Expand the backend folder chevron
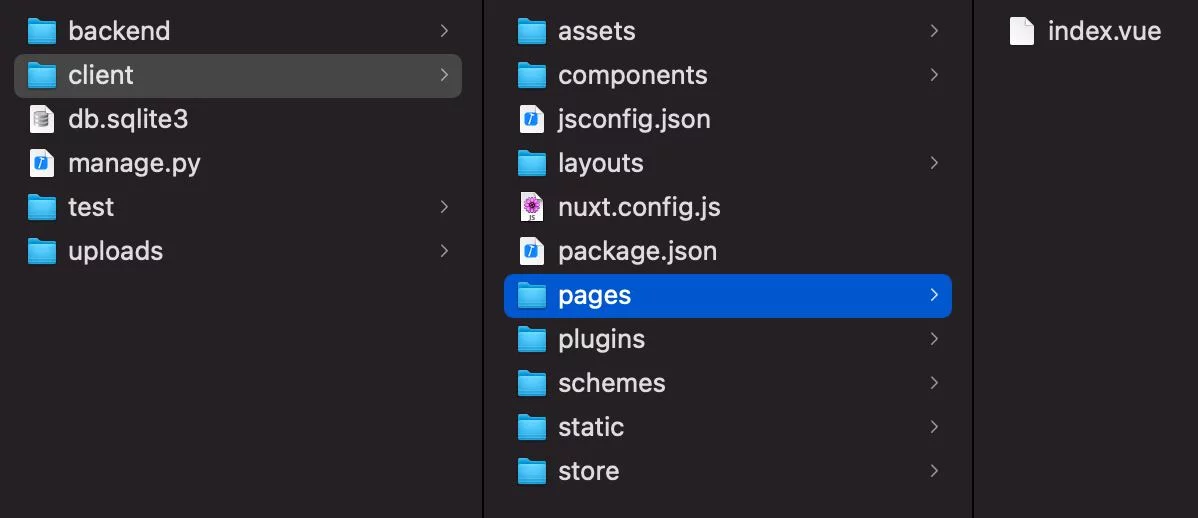 (444, 31)
